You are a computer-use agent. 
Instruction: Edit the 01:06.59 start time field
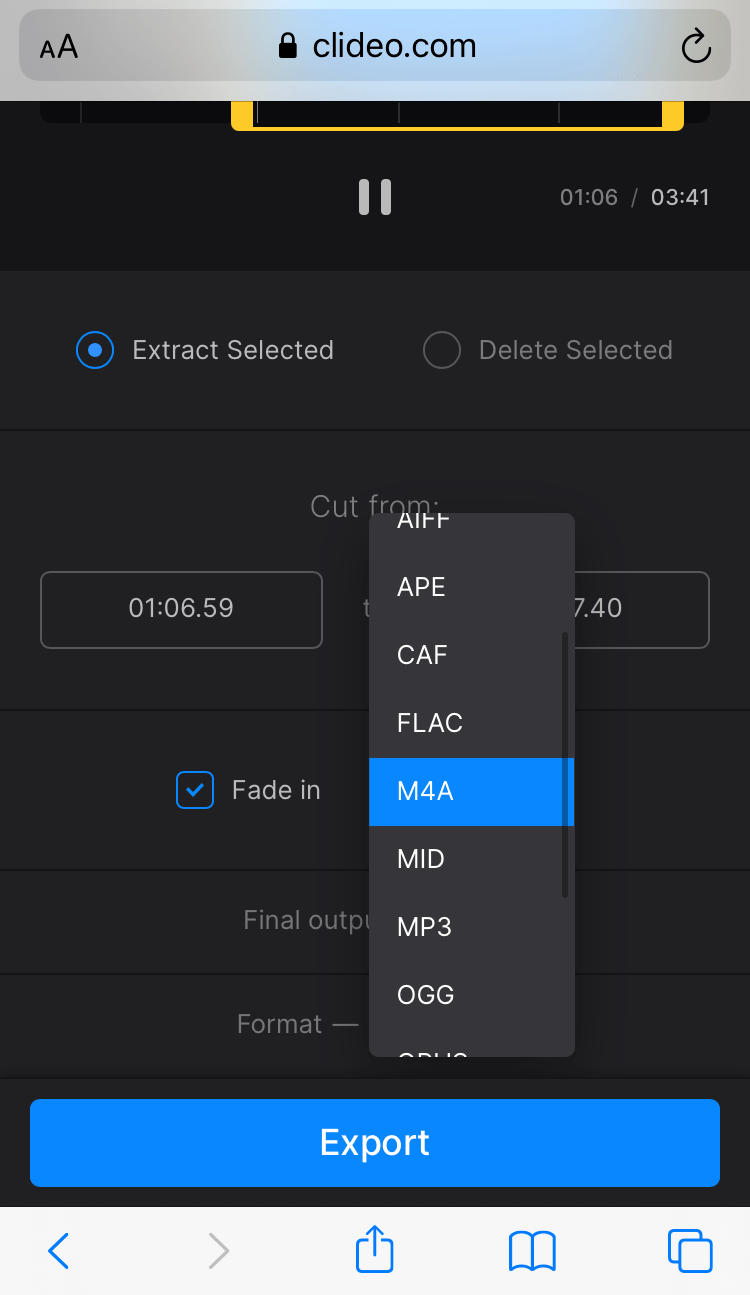181,610
